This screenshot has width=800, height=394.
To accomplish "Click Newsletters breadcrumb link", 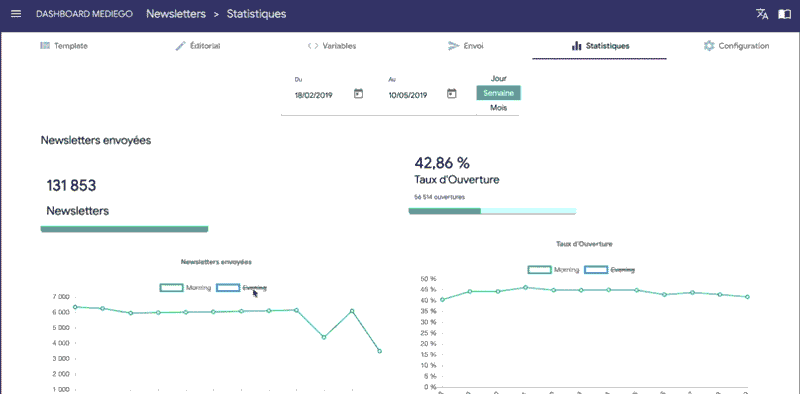I will (176, 14).
